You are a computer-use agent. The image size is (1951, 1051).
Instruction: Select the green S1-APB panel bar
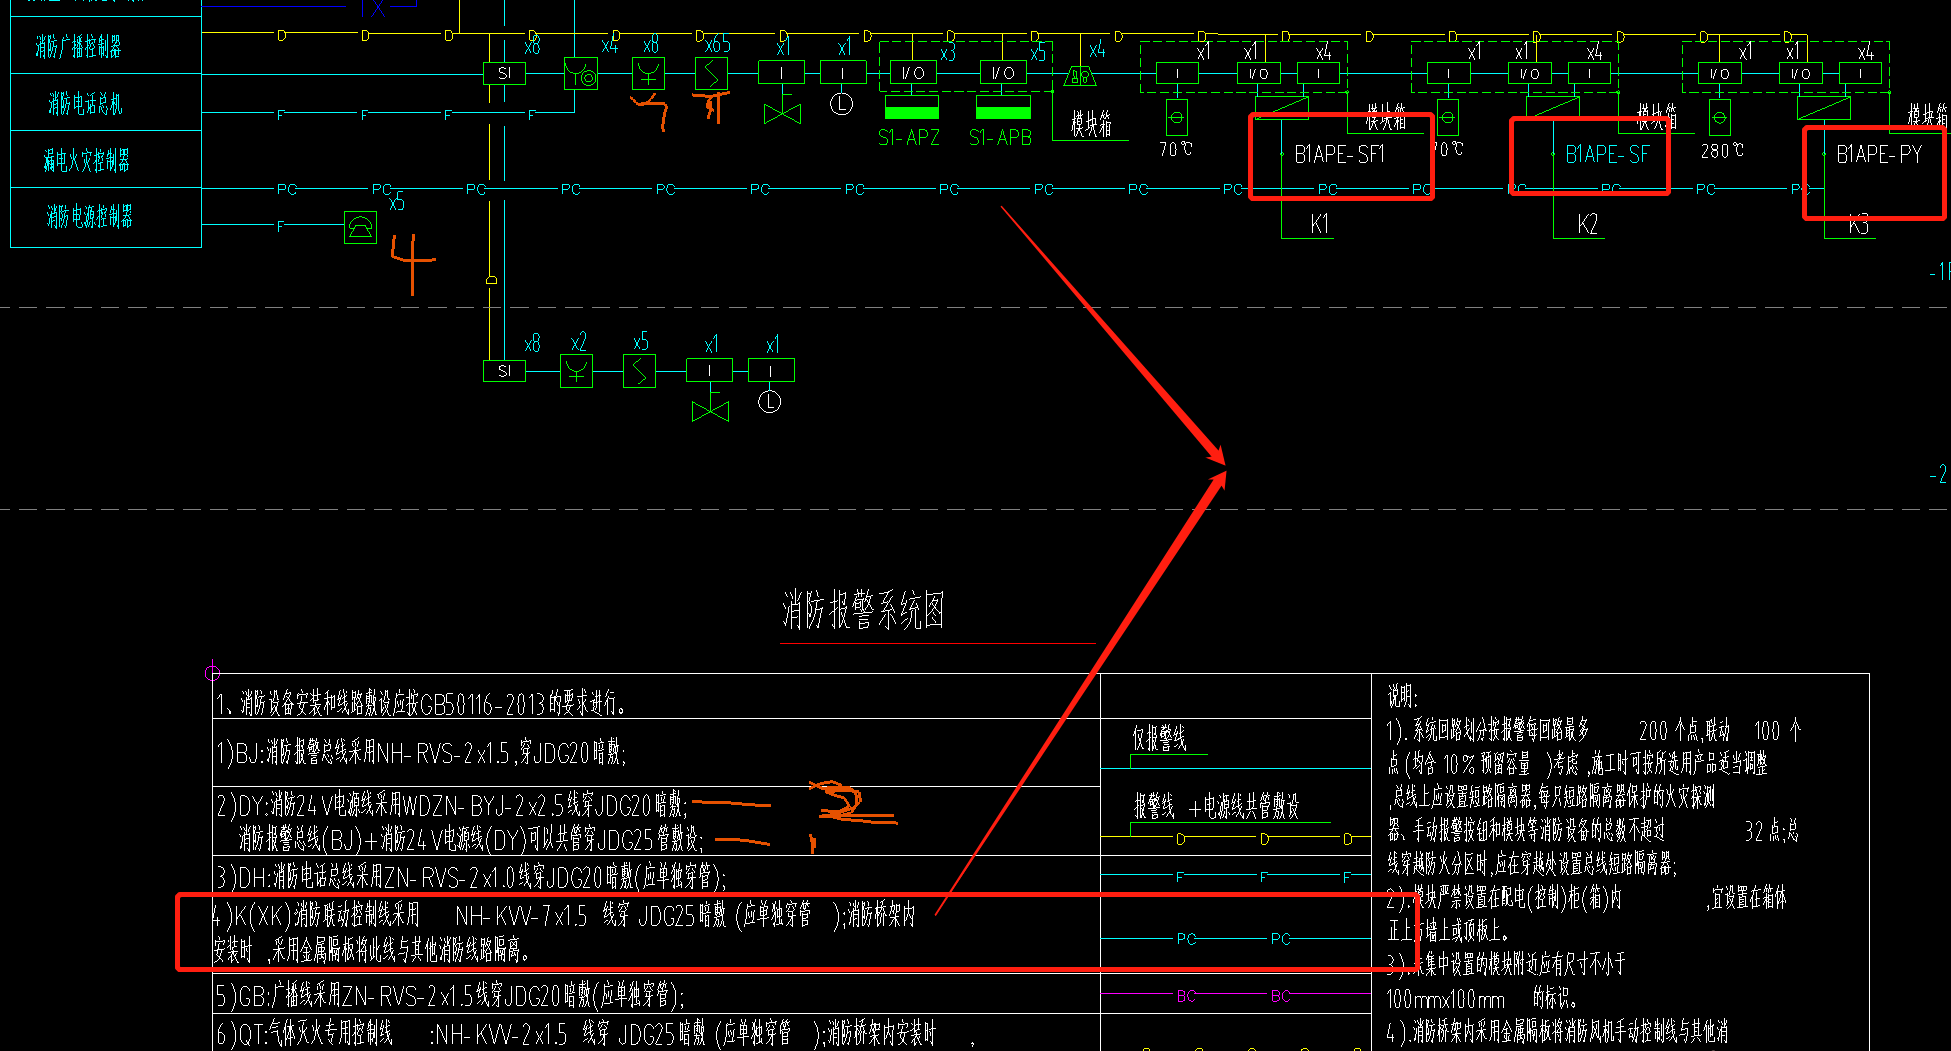[x=1003, y=107]
